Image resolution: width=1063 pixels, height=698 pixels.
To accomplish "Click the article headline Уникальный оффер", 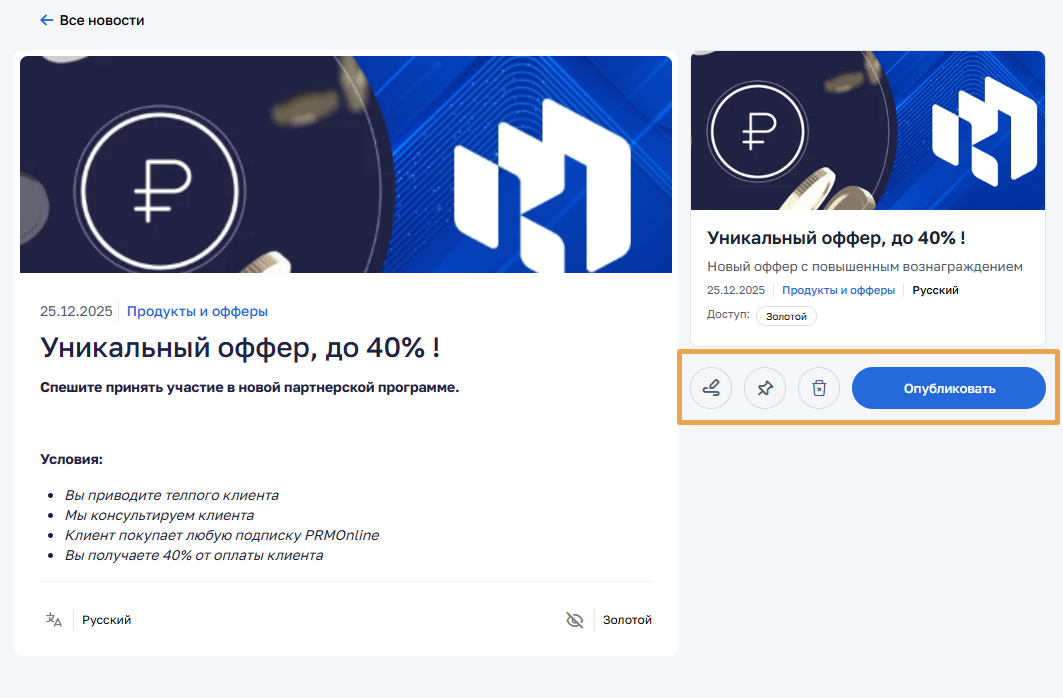I will pyautogui.click(x=240, y=348).
